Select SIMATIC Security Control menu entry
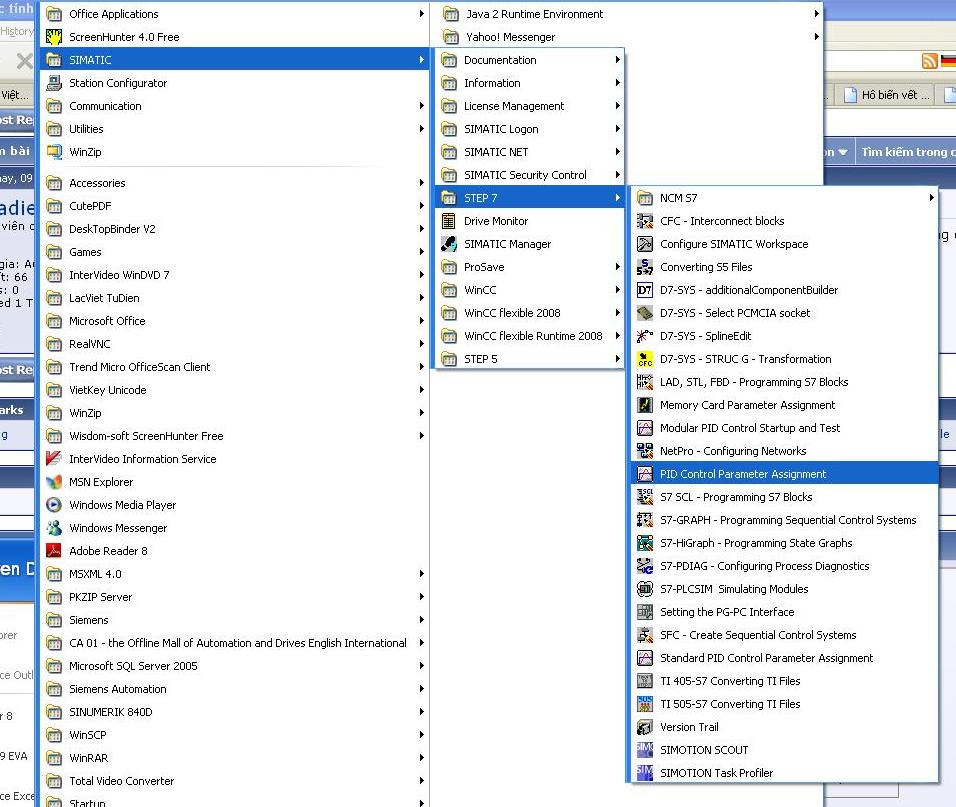The height and width of the screenshot is (807, 956). [x=530, y=175]
